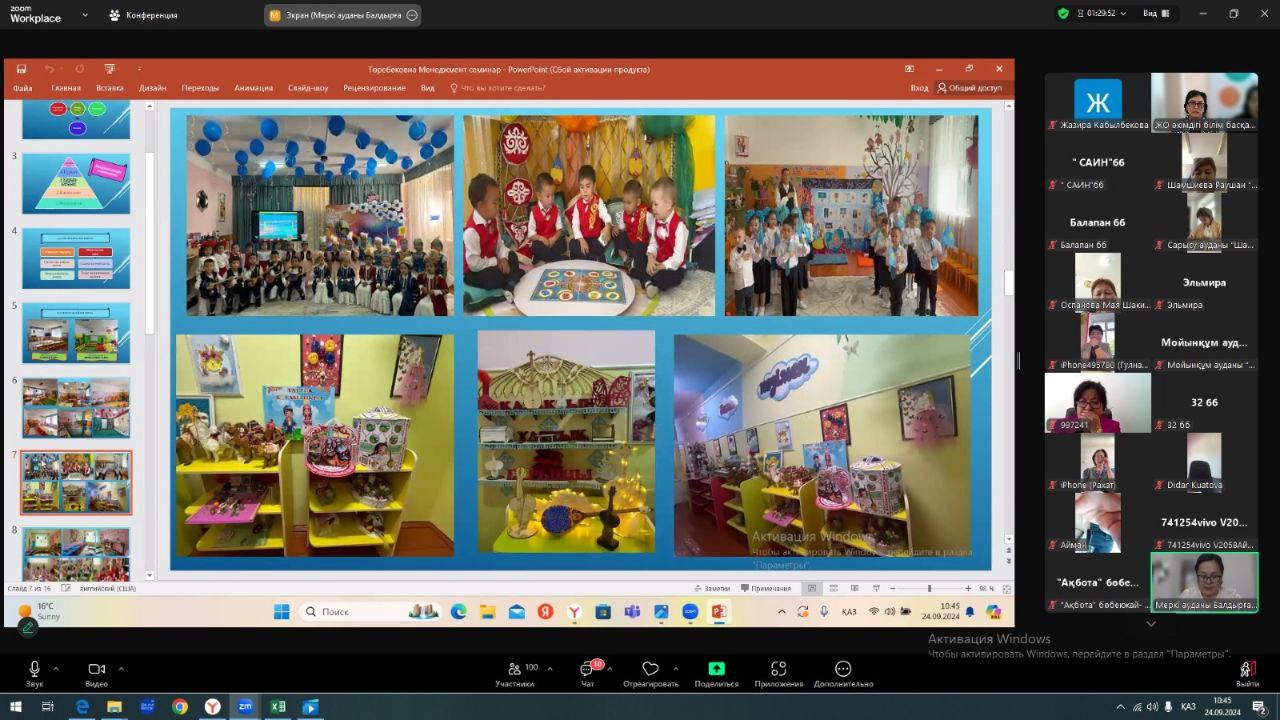
Task: Open the Вставка ribbon tab
Action: point(110,88)
